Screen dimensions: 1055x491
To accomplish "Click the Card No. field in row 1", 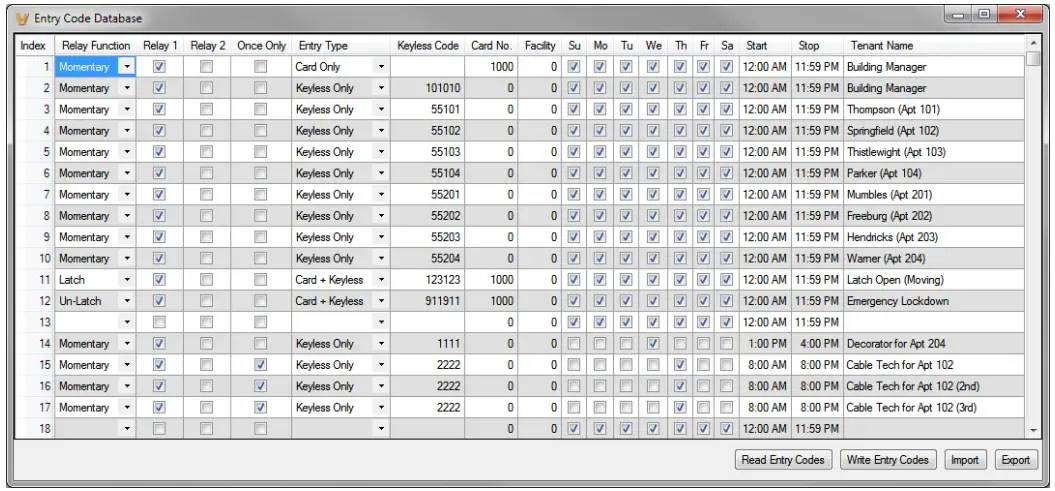I will (x=491, y=67).
